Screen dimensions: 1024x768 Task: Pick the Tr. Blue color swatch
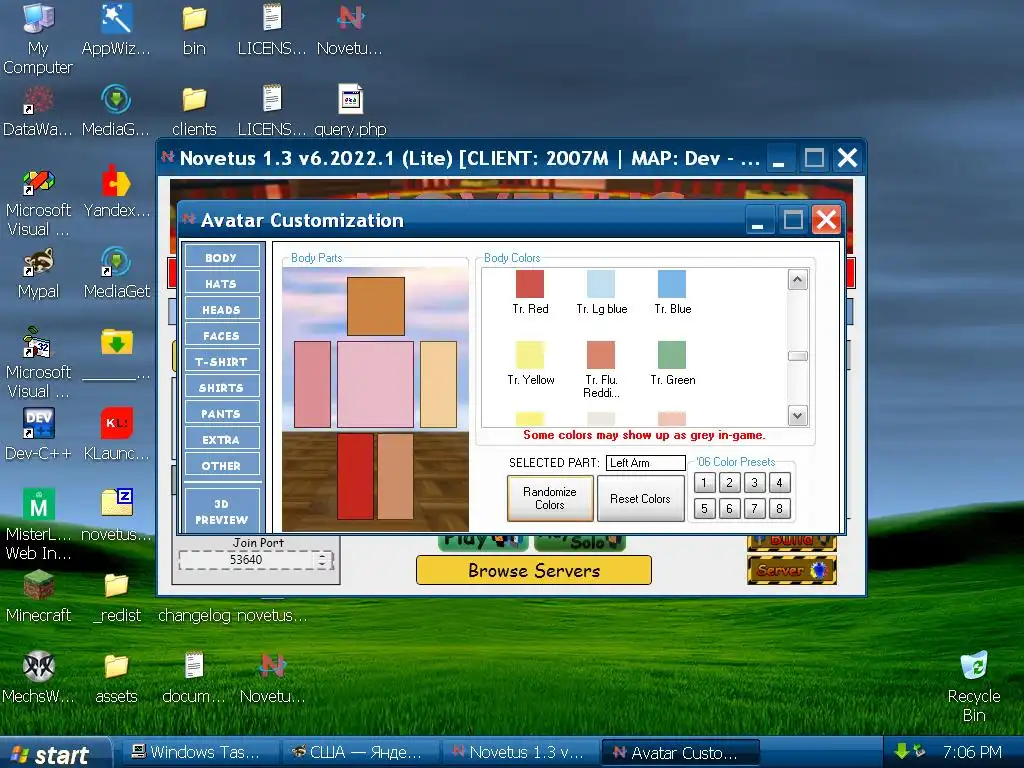672,284
